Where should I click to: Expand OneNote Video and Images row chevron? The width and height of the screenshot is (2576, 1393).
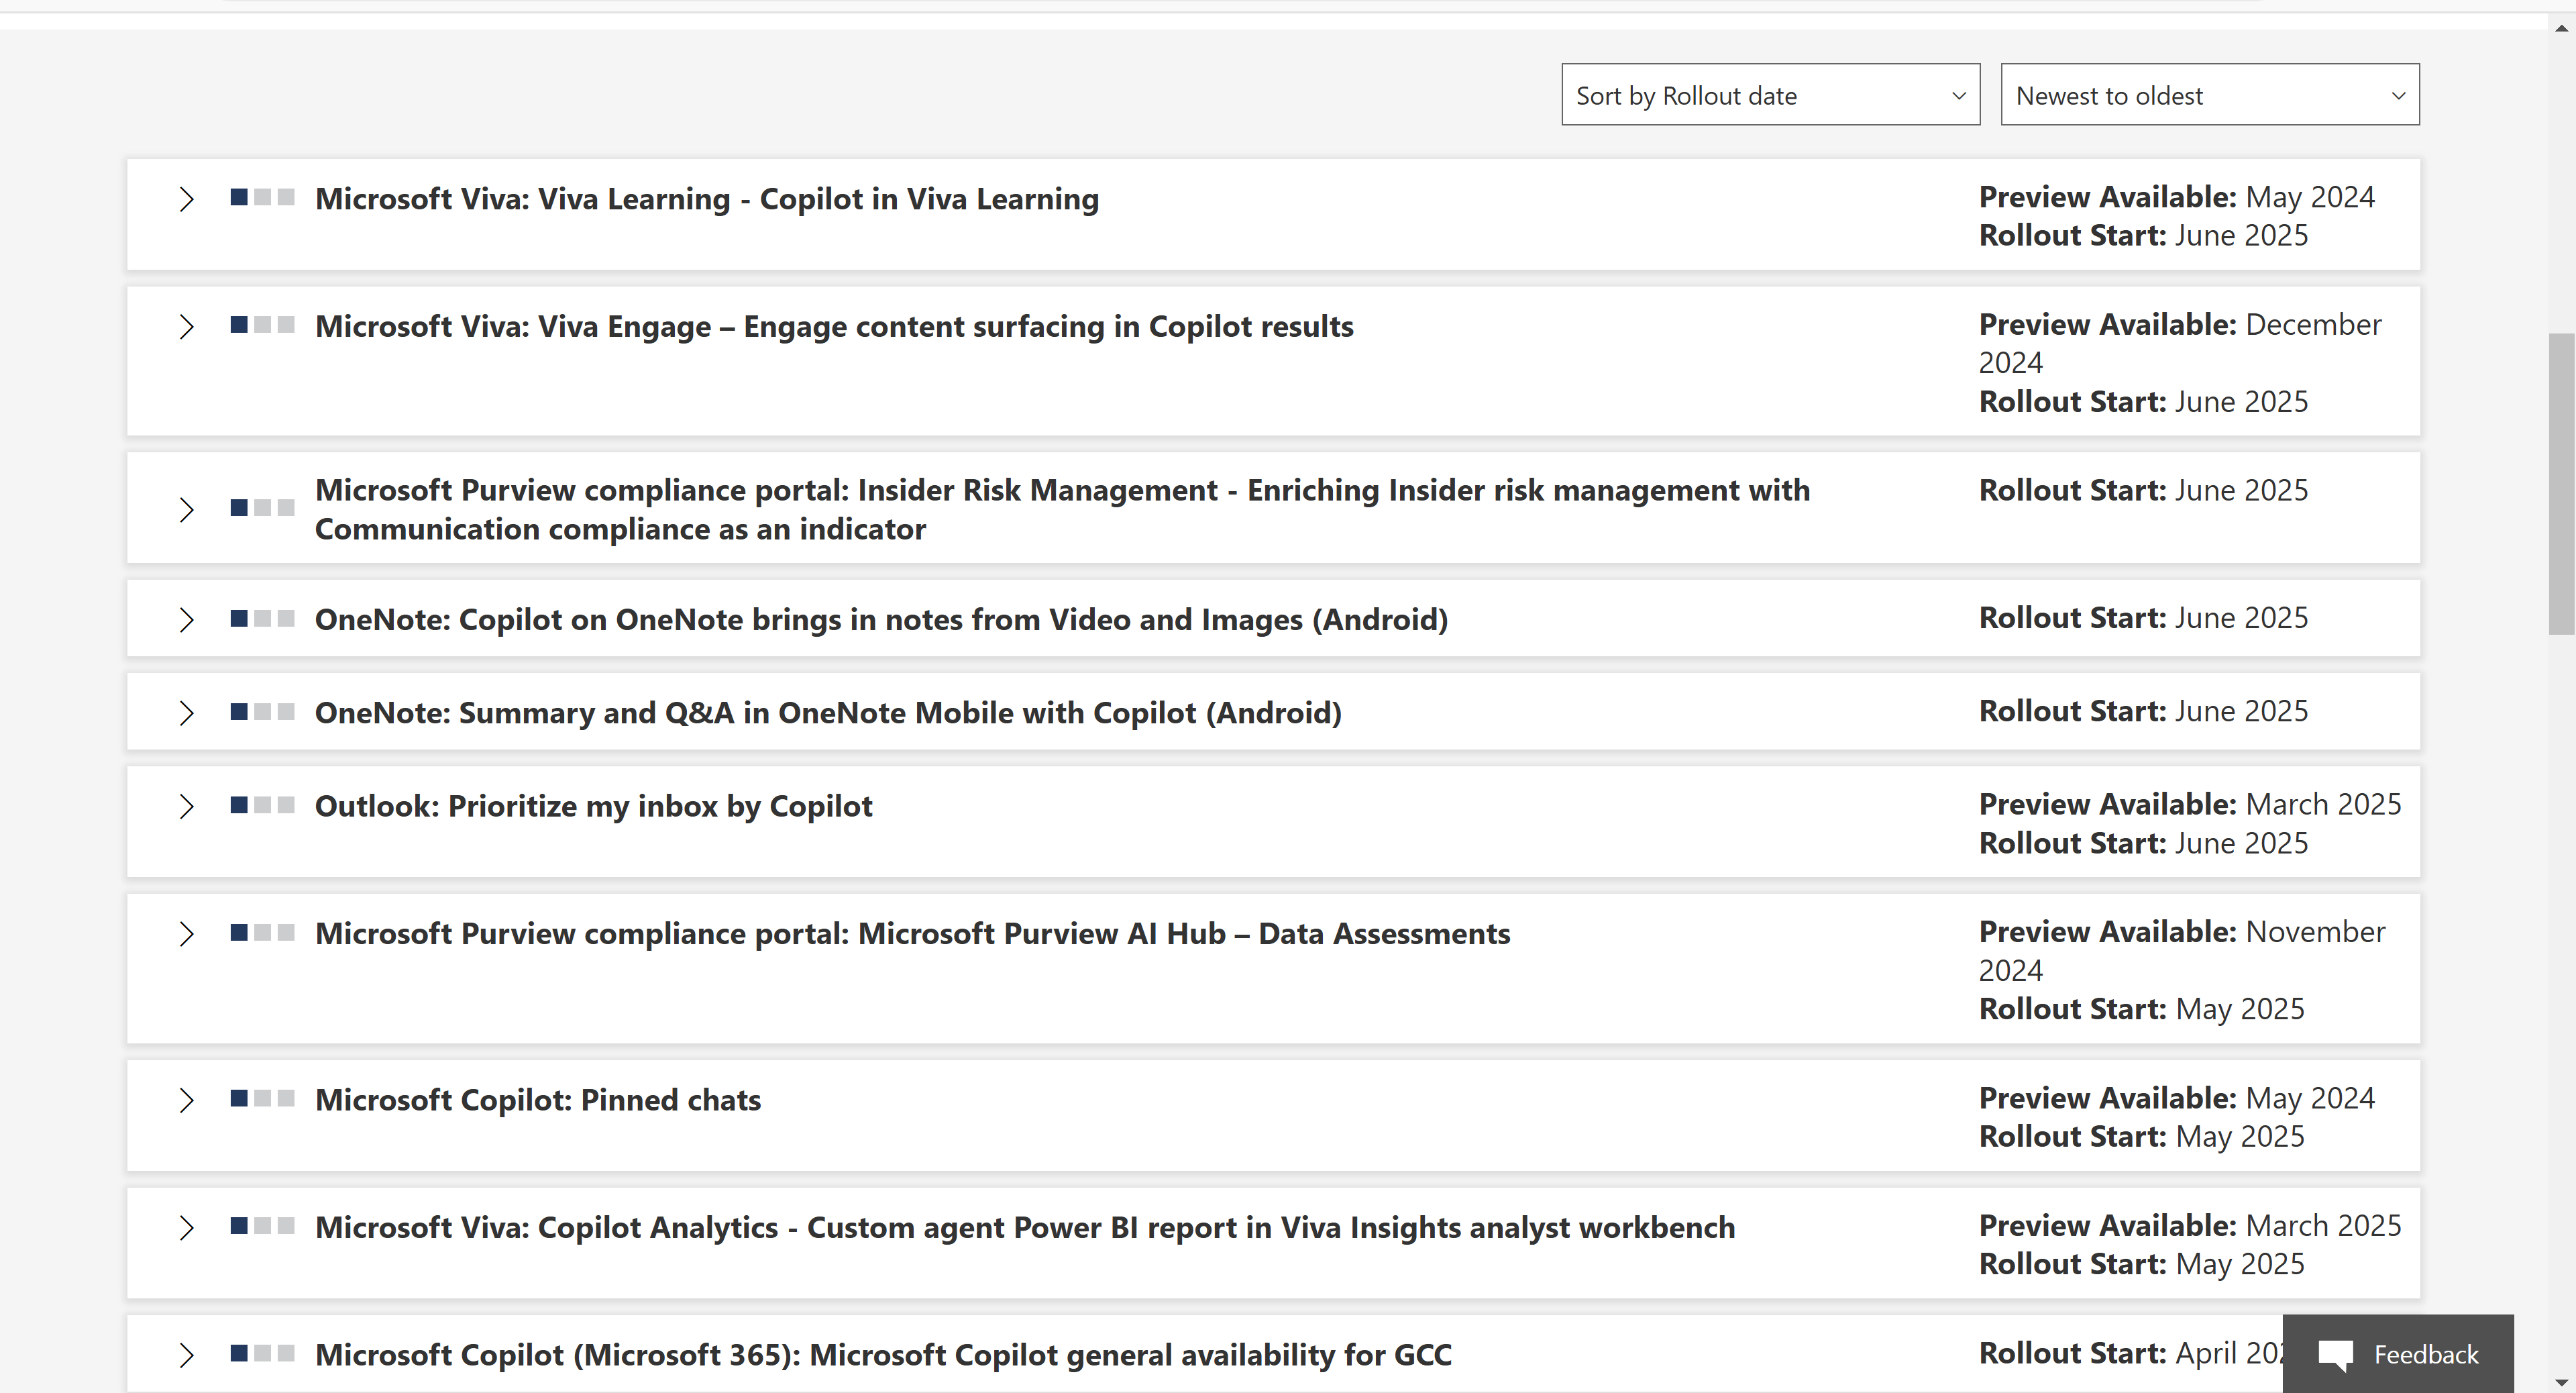pos(186,619)
